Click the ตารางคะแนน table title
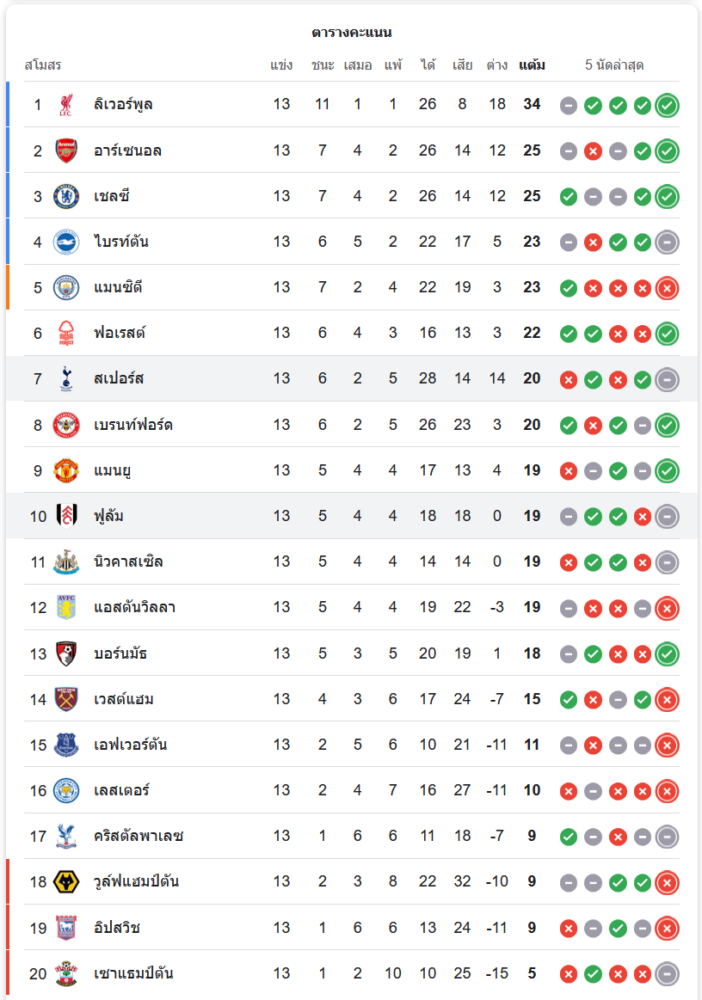Image resolution: width=702 pixels, height=1000 pixels. 351,33
